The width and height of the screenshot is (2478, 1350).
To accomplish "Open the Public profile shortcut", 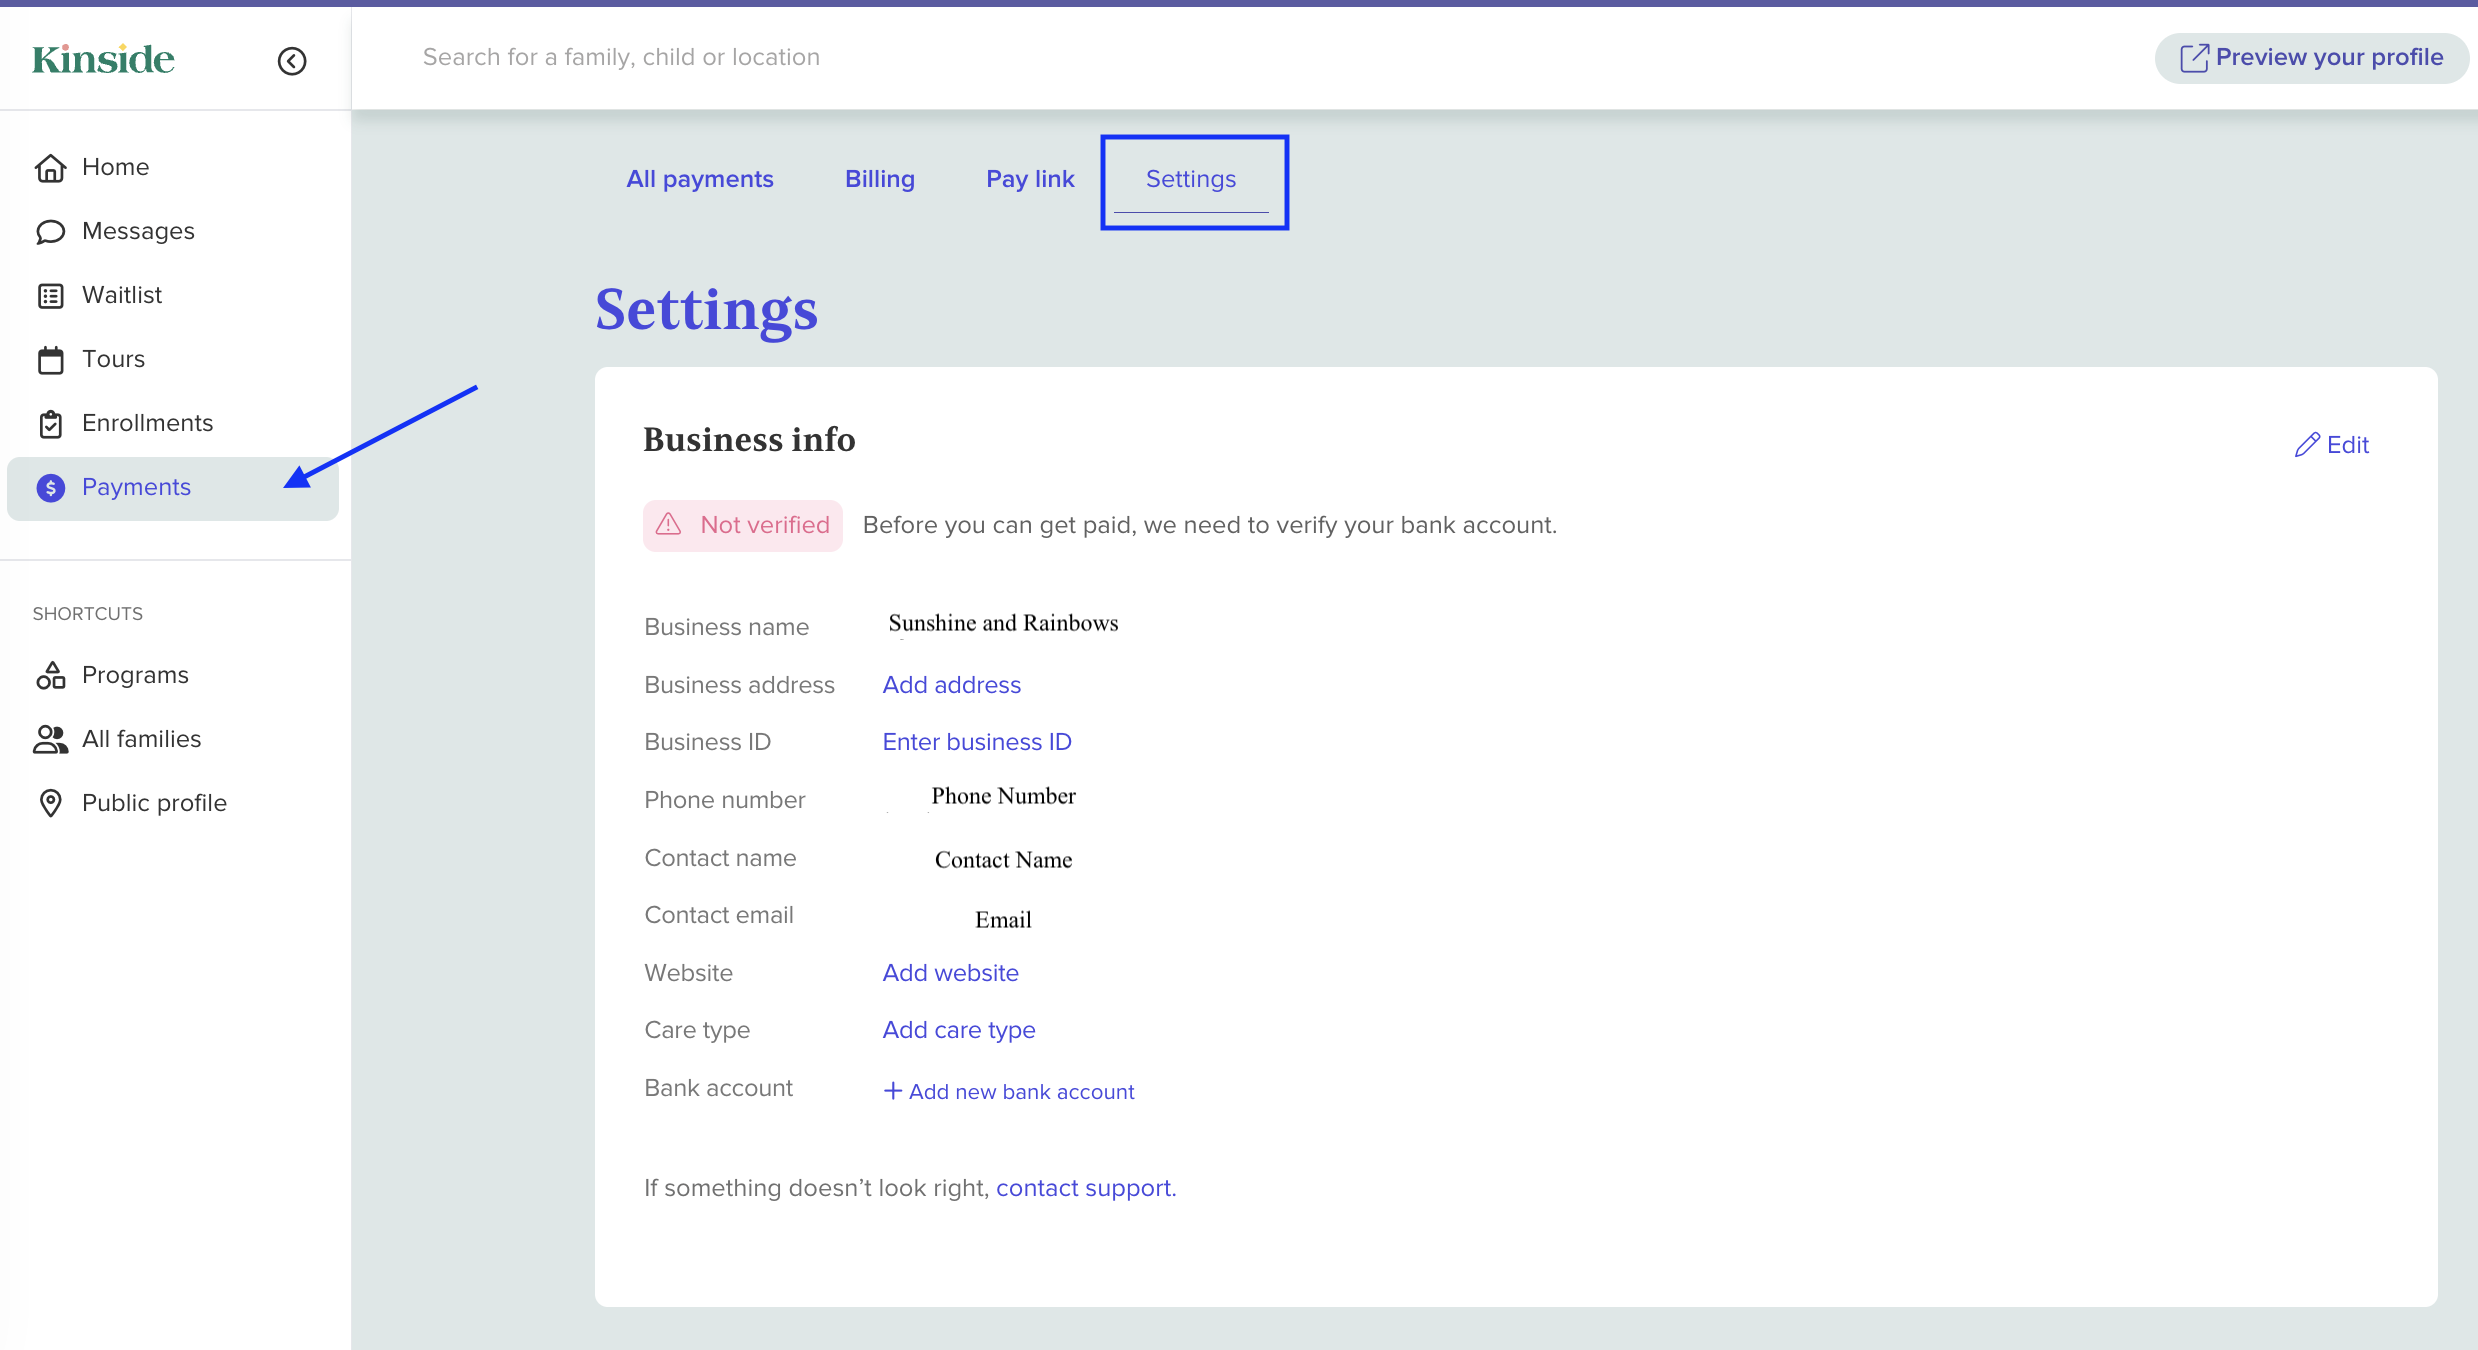I will [x=173, y=803].
